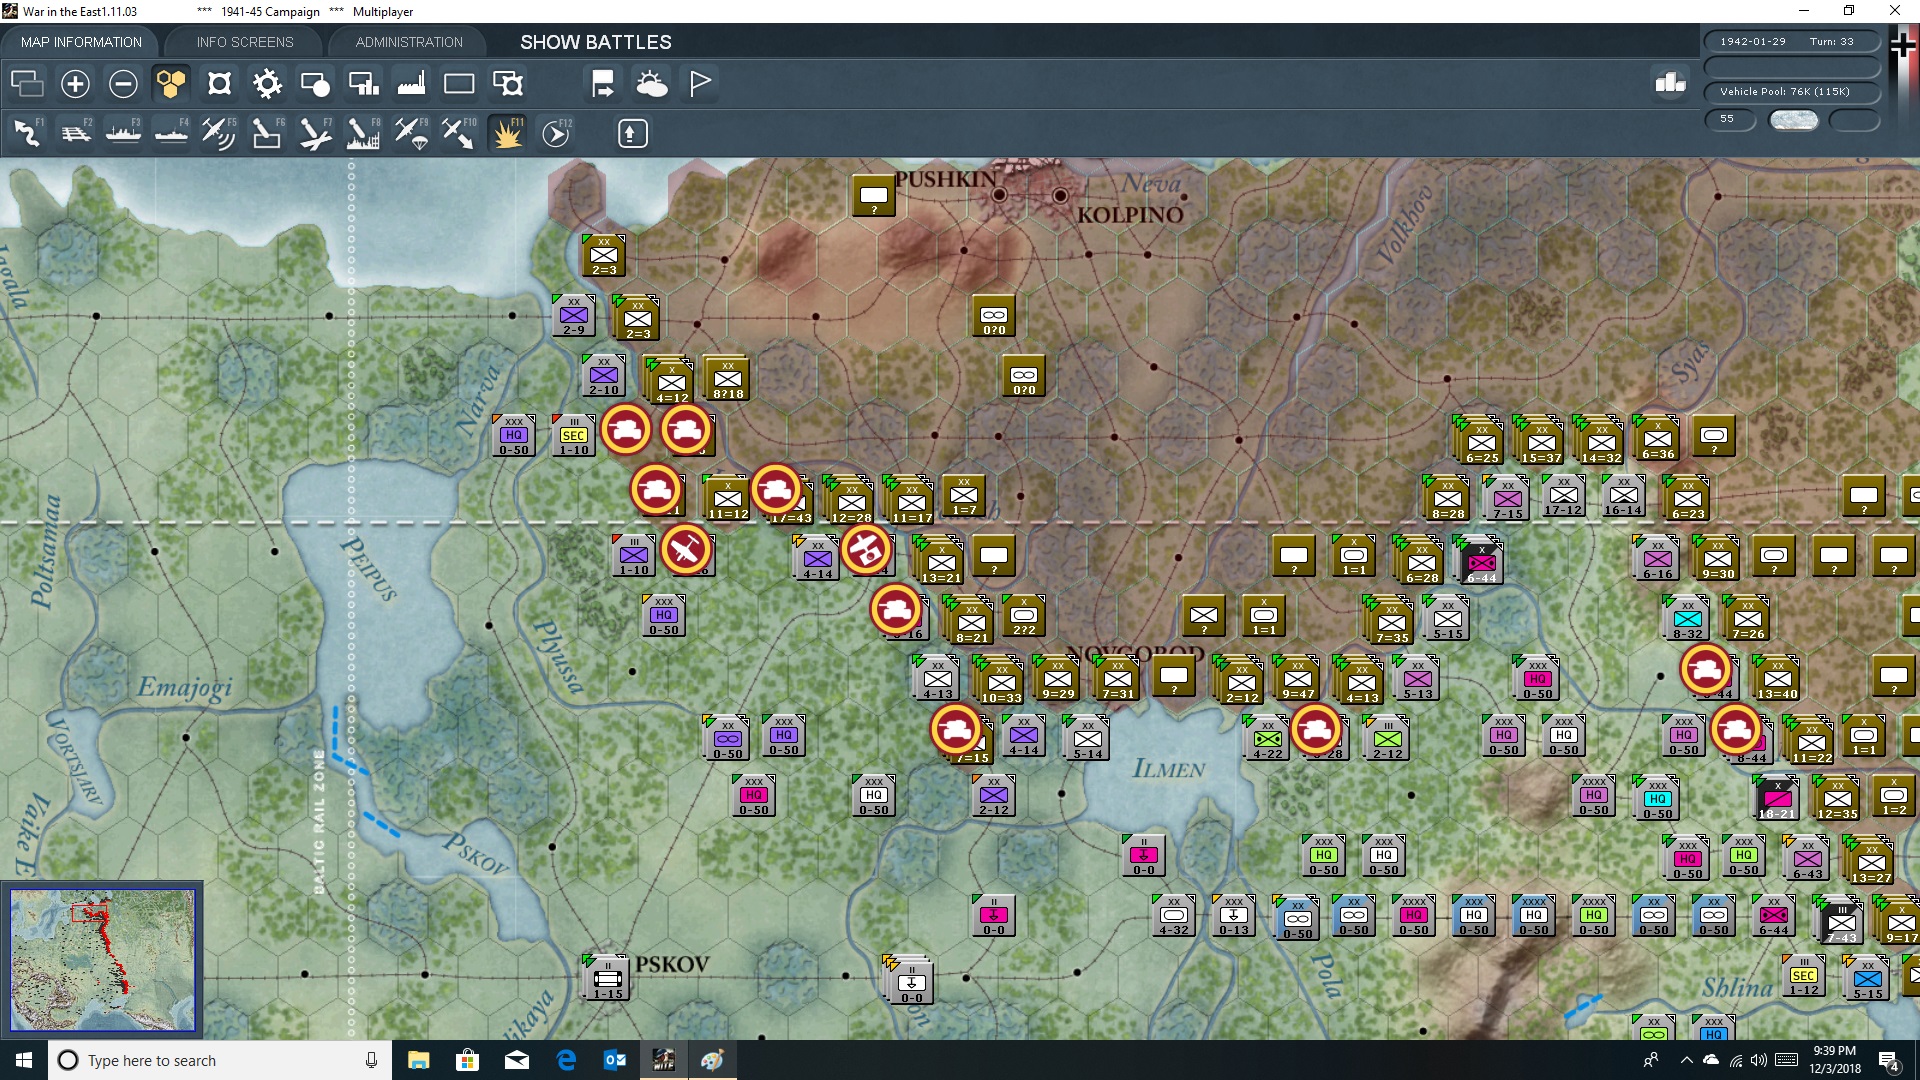The height and width of the screenshot is (1080, 1920).
Task: Click the rectangle-with-gear toolbar icon
Action: click(x=507, y=84)
